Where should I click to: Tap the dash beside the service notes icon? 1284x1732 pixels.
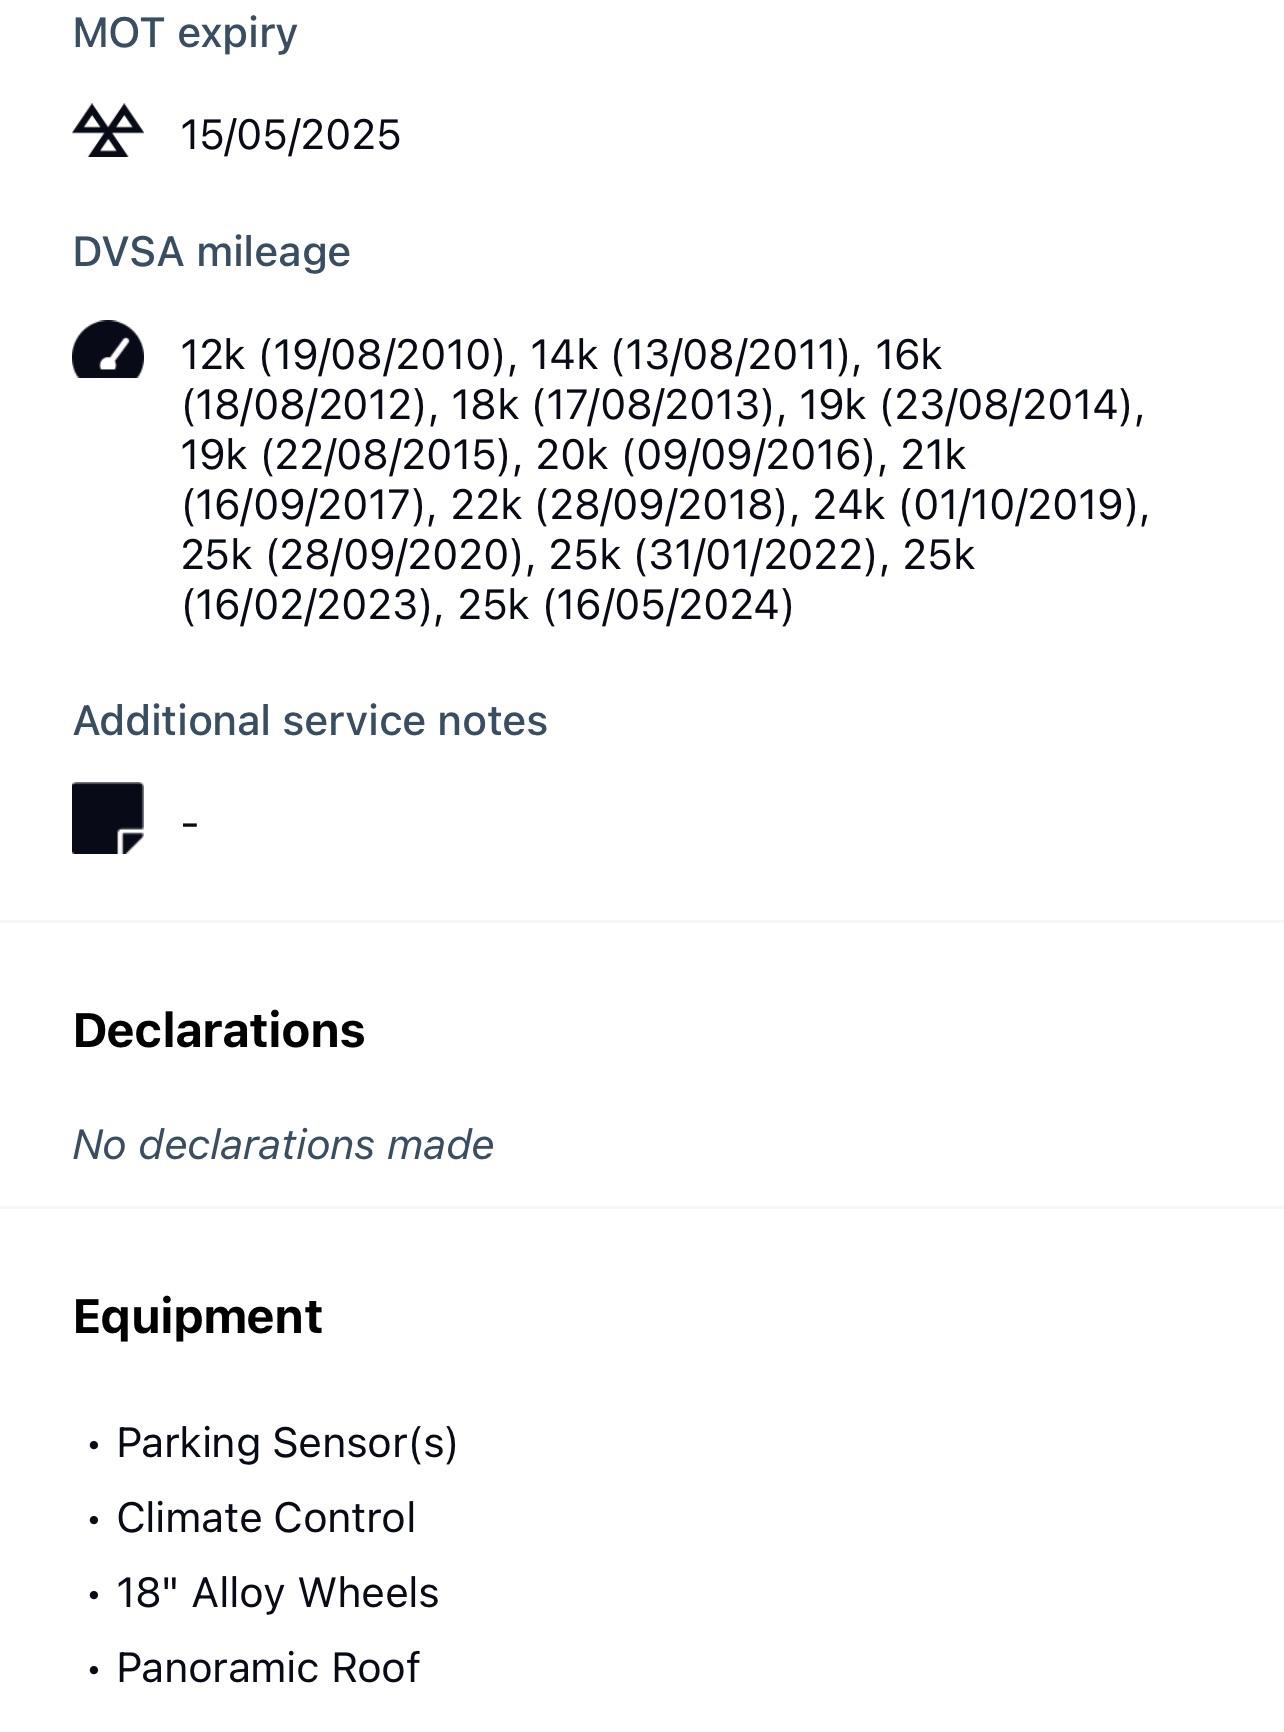190,823
